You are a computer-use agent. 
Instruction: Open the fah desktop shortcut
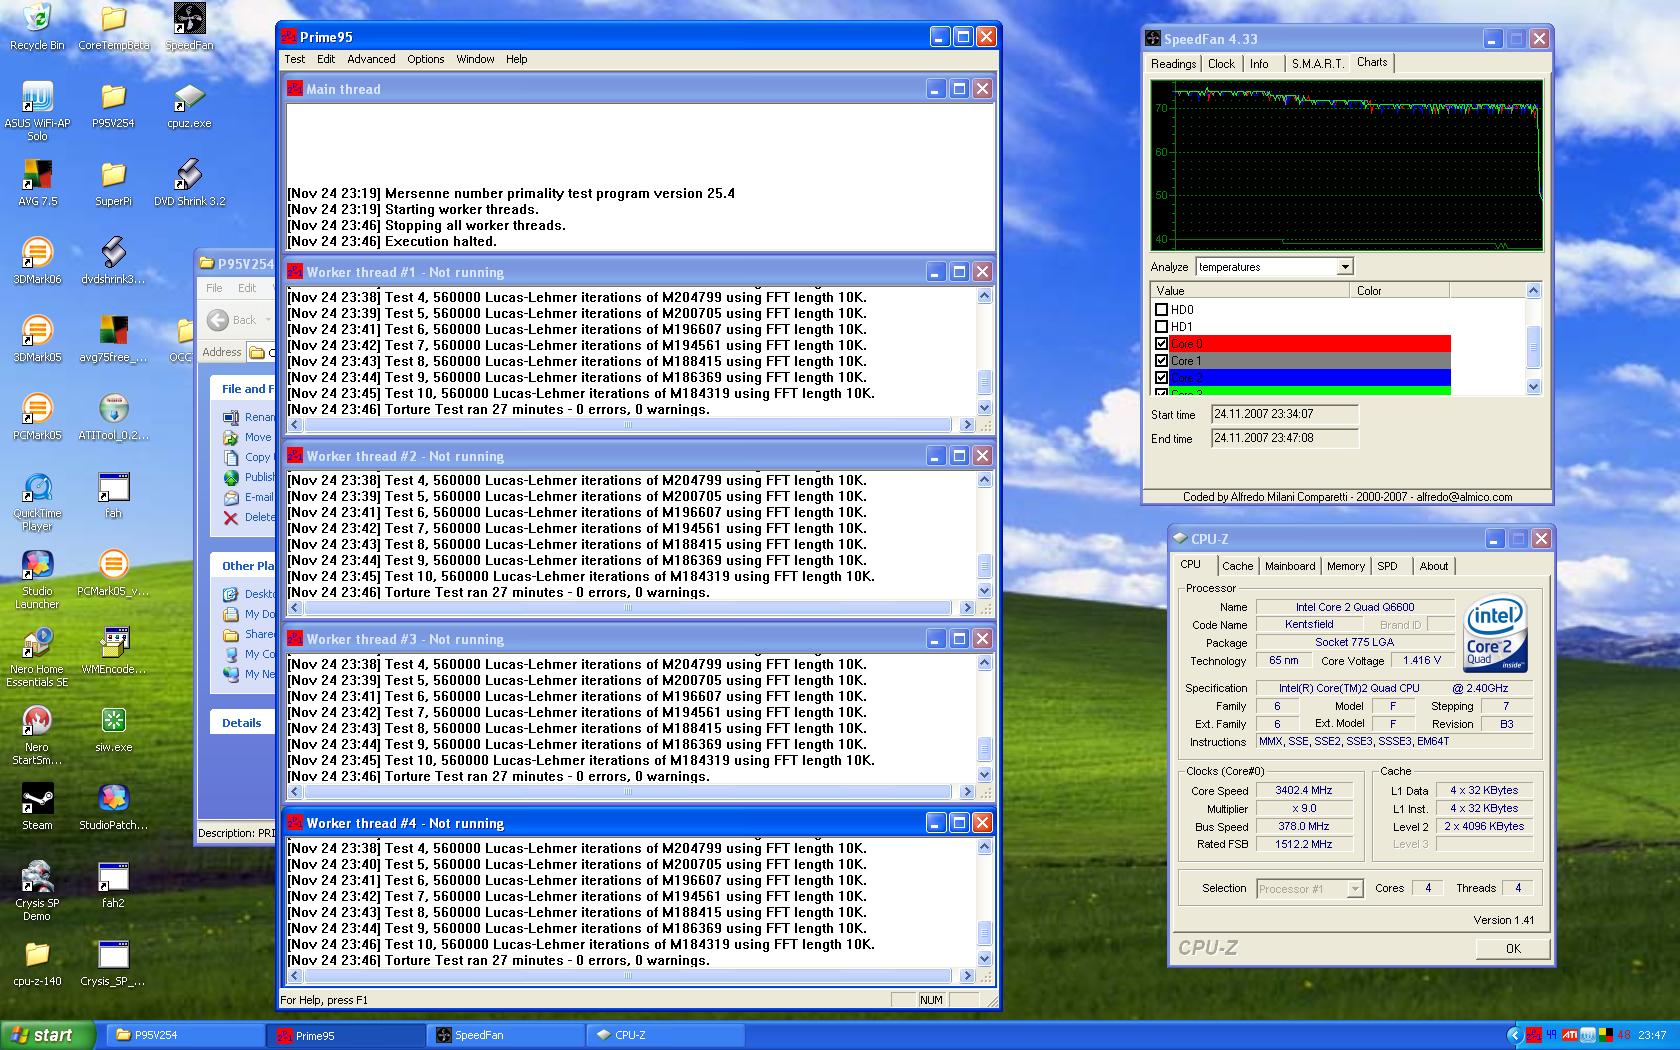coord(113,495)
